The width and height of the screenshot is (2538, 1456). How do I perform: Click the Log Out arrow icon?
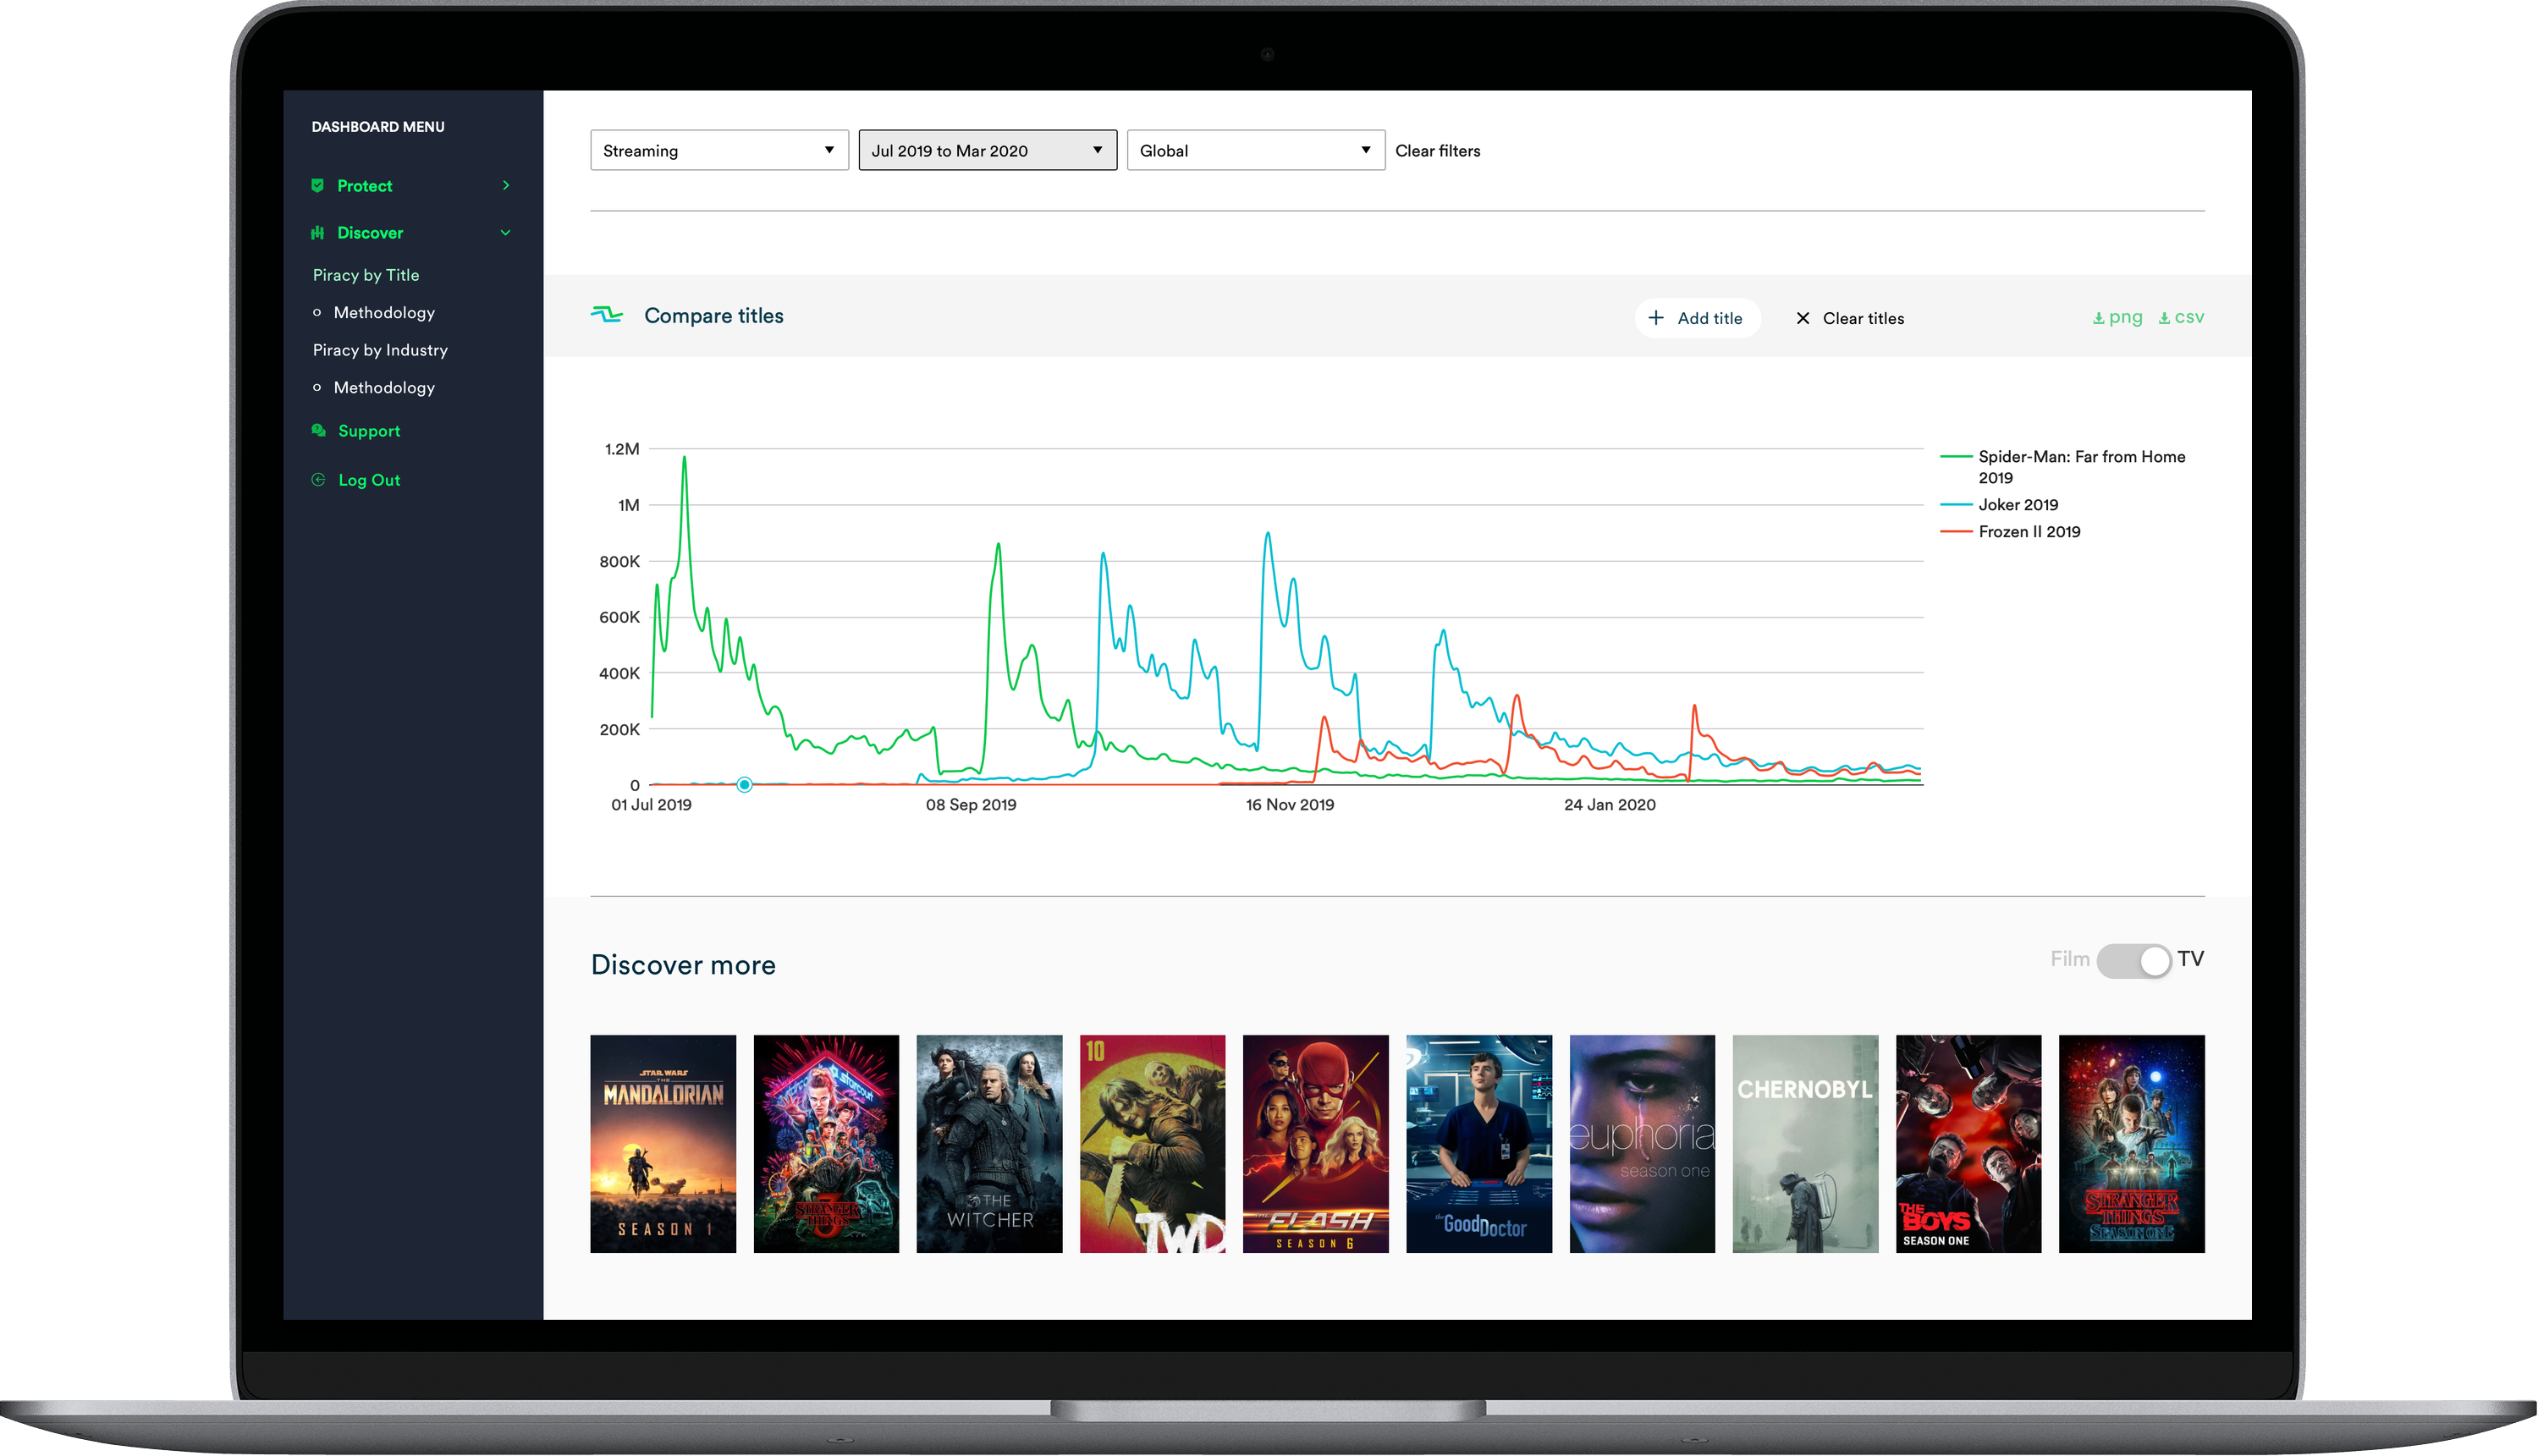[318, 479]
